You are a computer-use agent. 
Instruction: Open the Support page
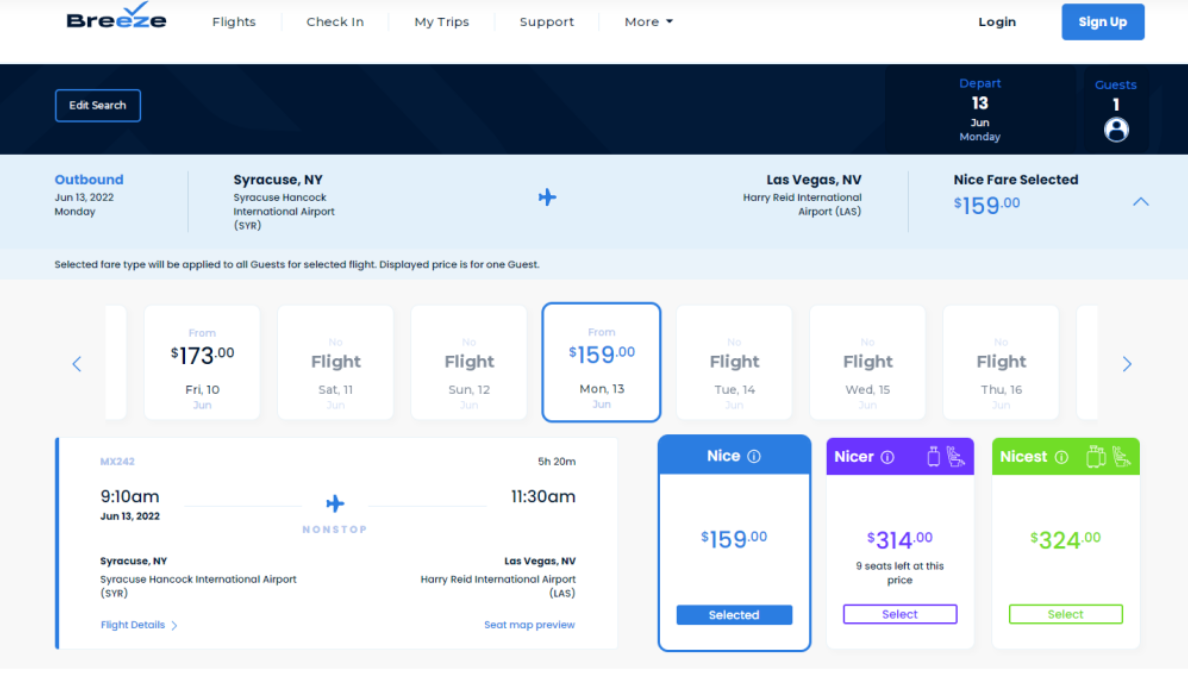point(546,22)
